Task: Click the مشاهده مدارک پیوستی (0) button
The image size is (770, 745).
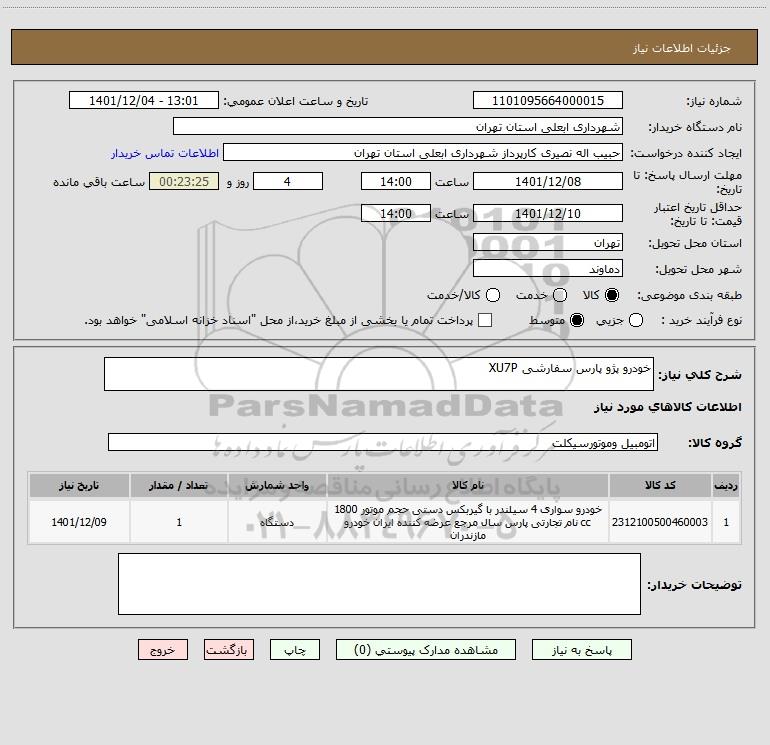Action: [426, 650]
